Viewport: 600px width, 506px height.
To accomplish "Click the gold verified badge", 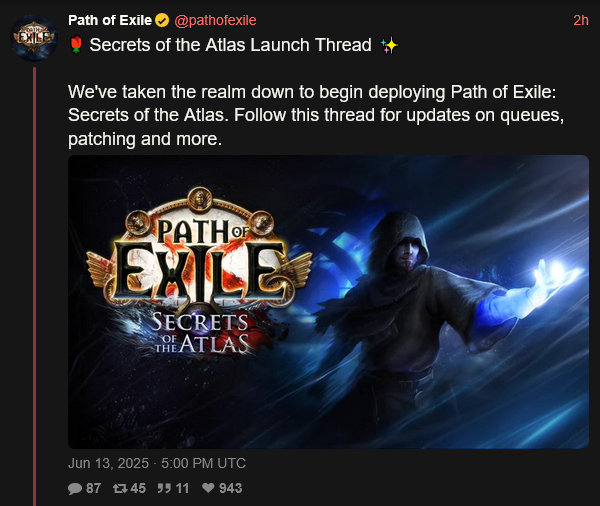I will (x=162, y=20).
